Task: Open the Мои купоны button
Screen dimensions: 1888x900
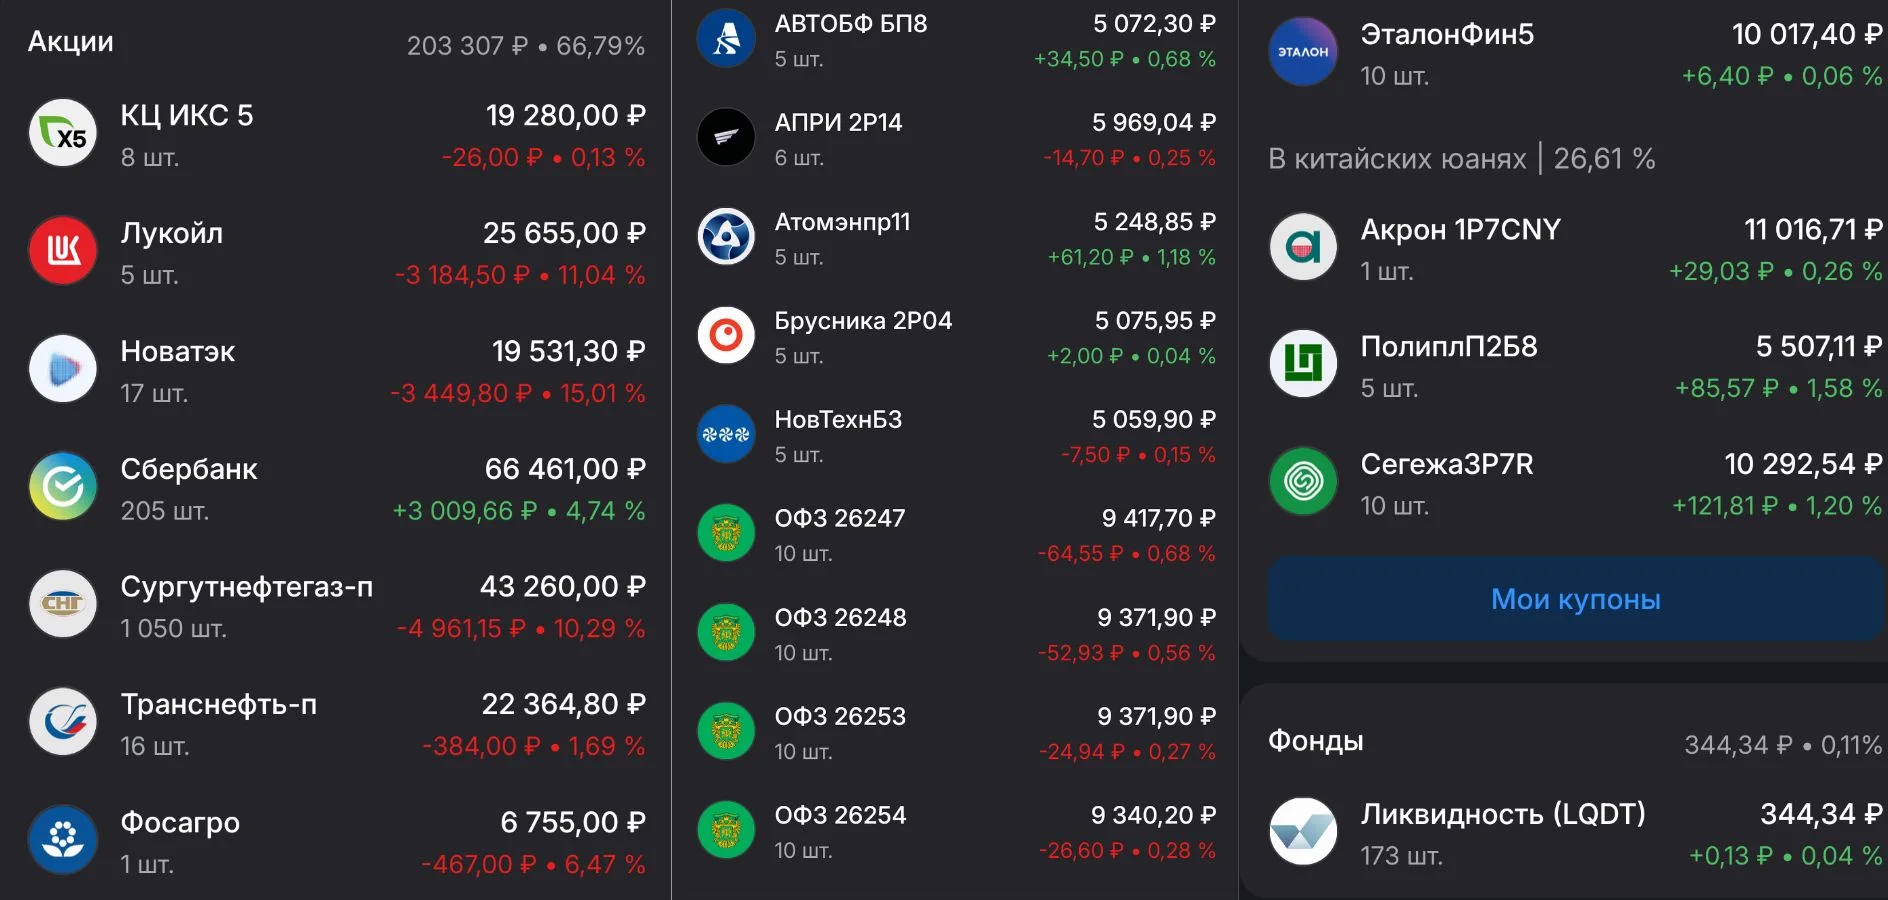Action: [1576, 599]
